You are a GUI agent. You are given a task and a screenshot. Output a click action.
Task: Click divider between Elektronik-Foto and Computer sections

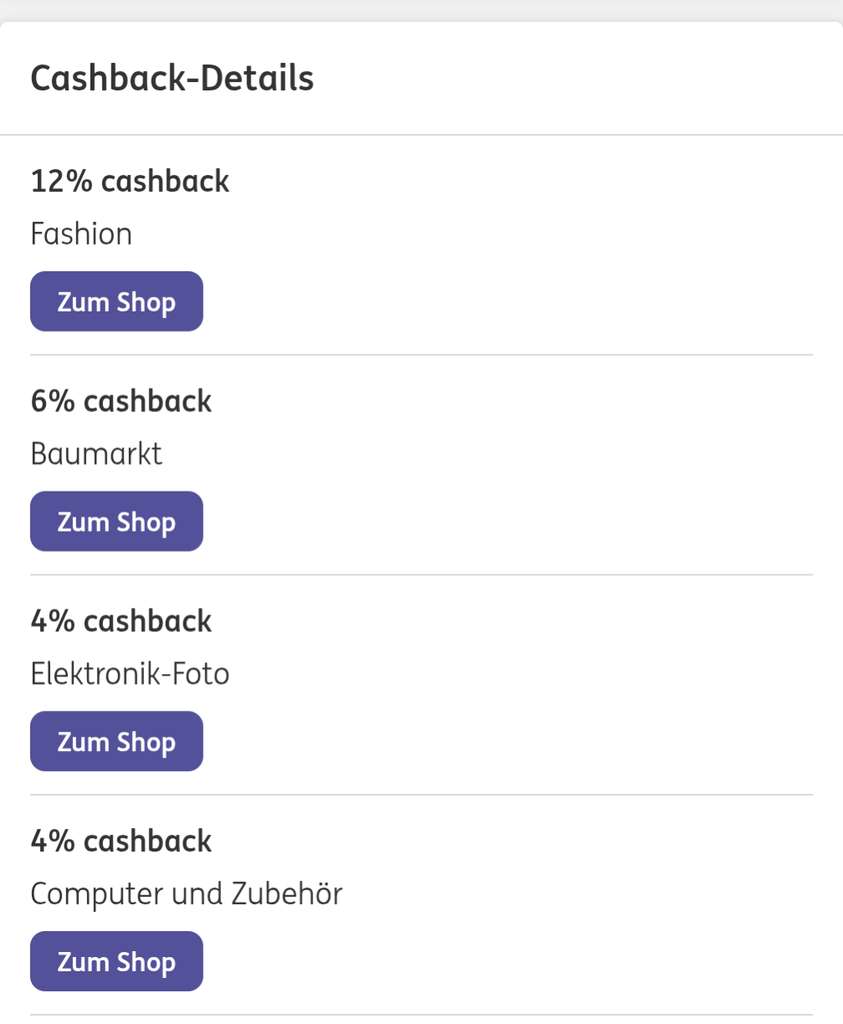(421, 795)
